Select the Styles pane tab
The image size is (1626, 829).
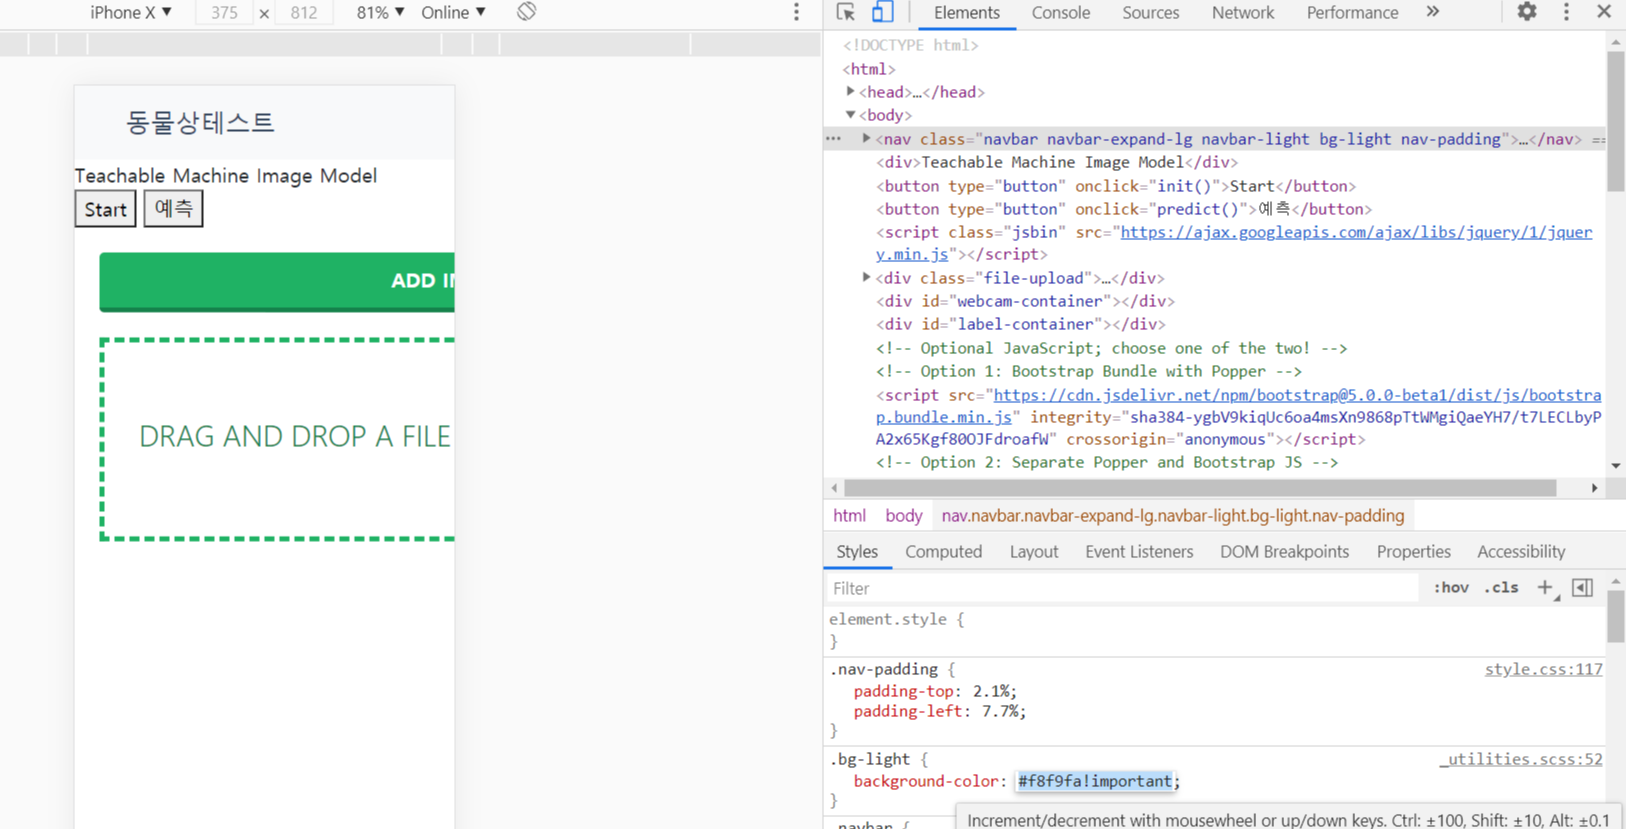tap(857, 552)
